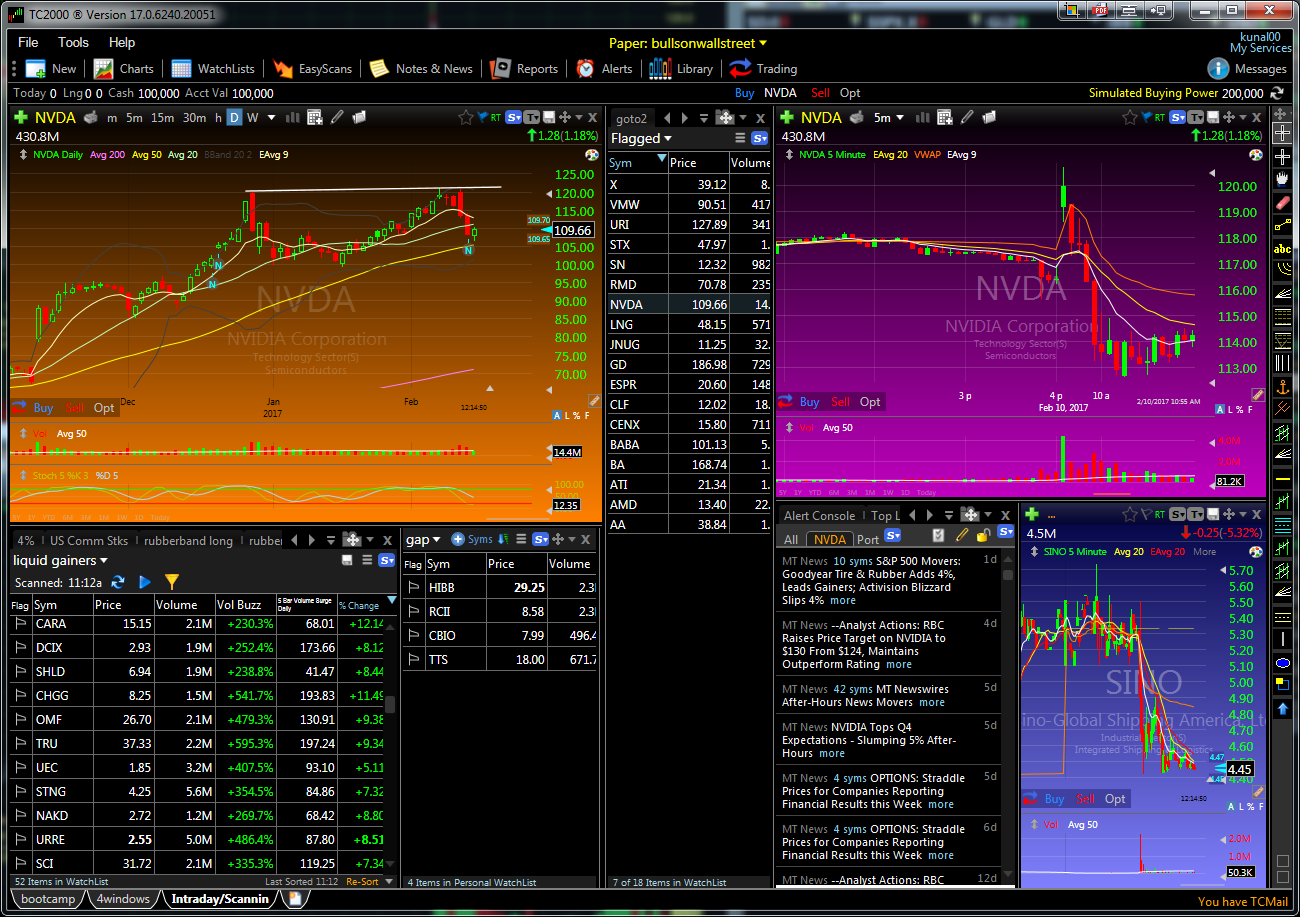
Task: Open Notes & News from toolbar
Action: pyautogui.click(x=421, y=69)
